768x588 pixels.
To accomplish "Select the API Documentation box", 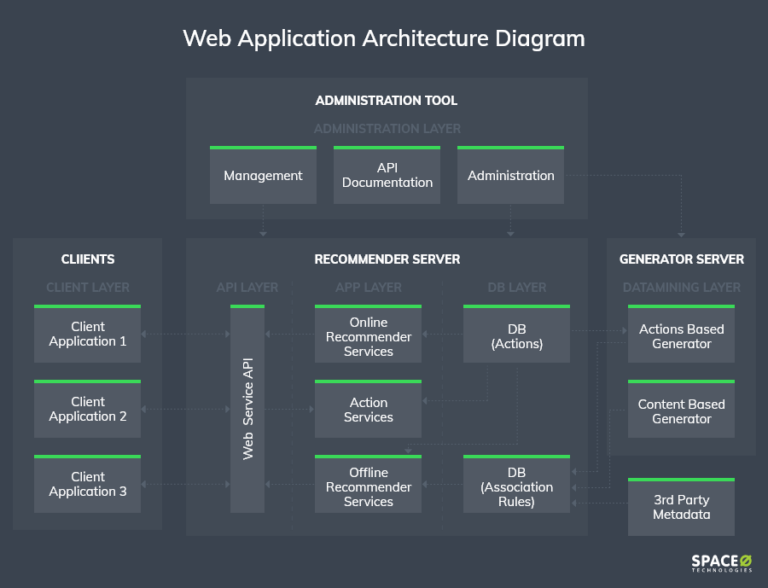I will (387, 175).
